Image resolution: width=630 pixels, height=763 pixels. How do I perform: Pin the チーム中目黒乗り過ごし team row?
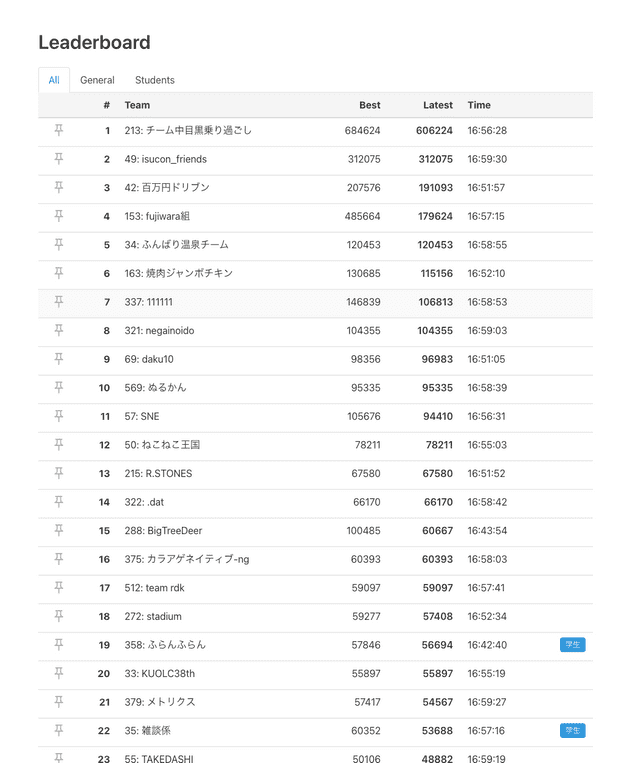click(x=59, y=130)
